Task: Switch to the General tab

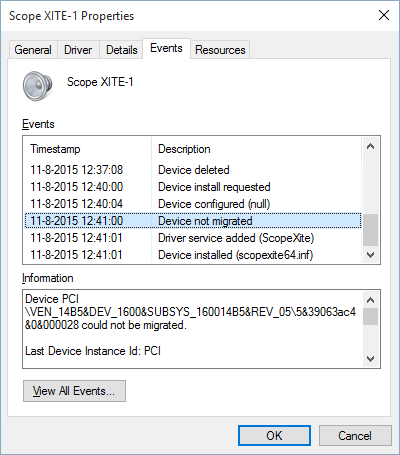Action: (33, 50)
